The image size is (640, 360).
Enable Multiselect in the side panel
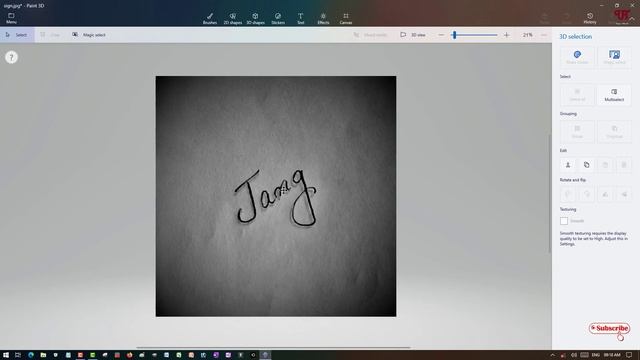click(614, 95)
